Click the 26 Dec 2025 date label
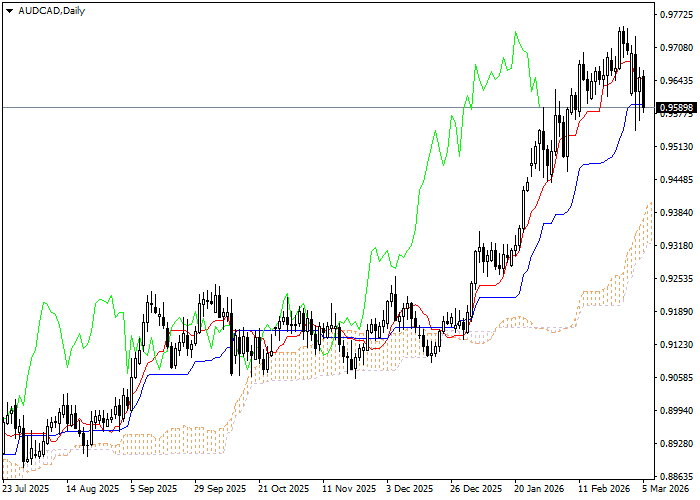 pos(477,490)
